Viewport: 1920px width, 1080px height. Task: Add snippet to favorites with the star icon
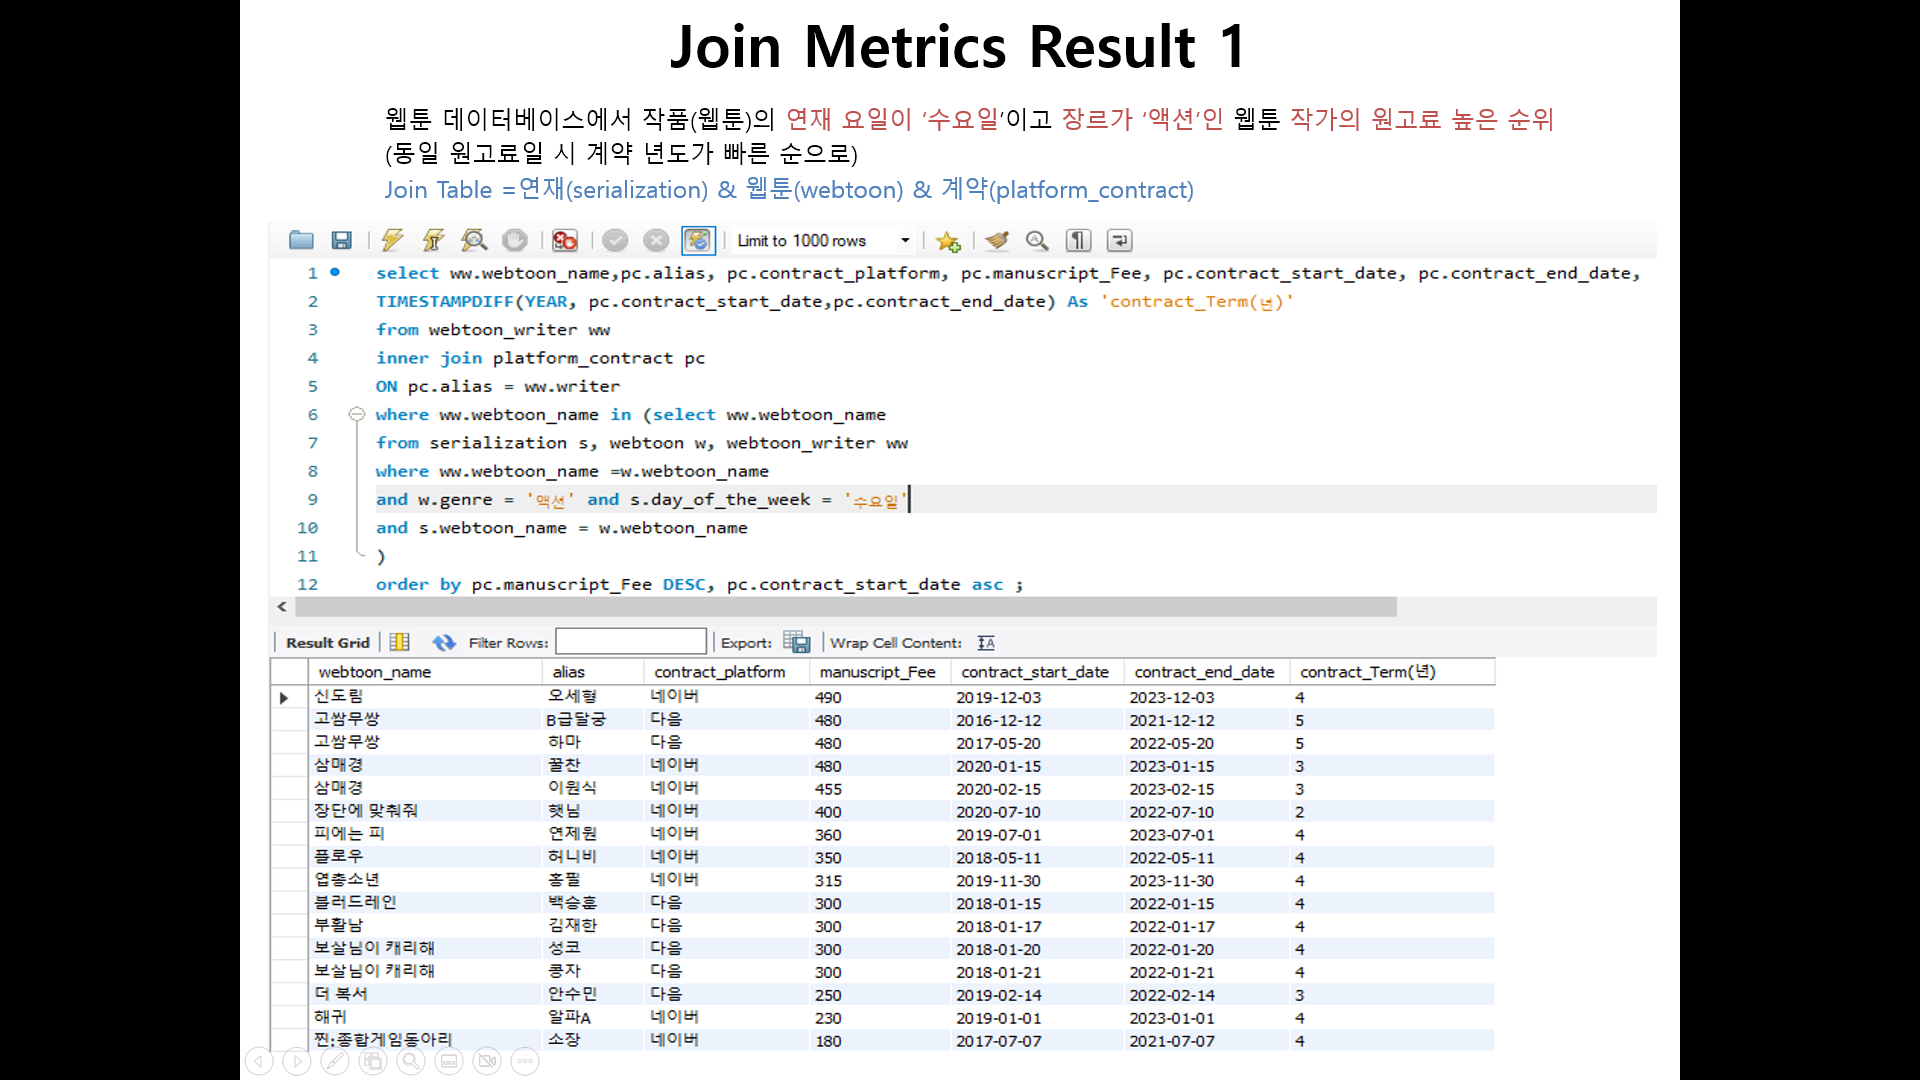[x=948, y=241]
